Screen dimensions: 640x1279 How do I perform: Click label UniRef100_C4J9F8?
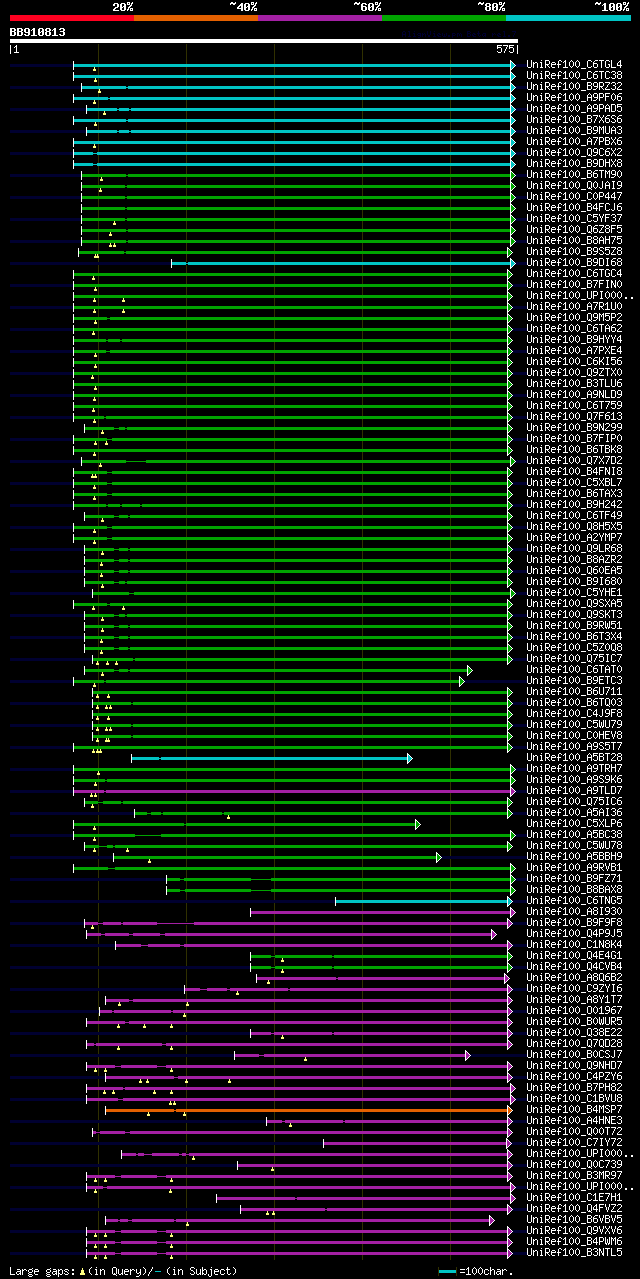tap(574, 714)
